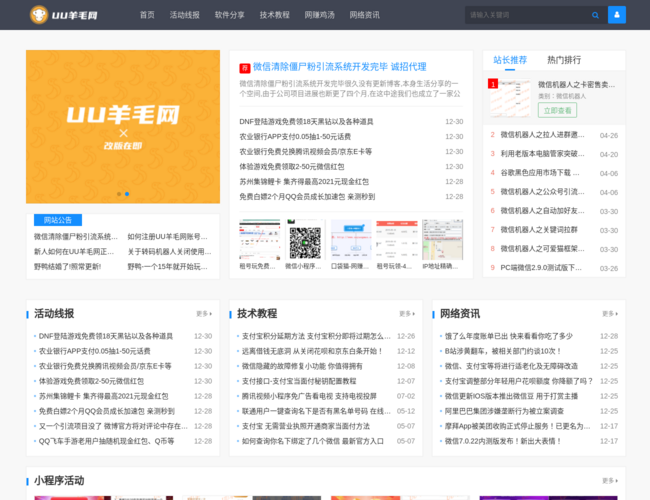Click the 立即查看 button
This screenshot has width=650, height=500.
click(557, 111)
